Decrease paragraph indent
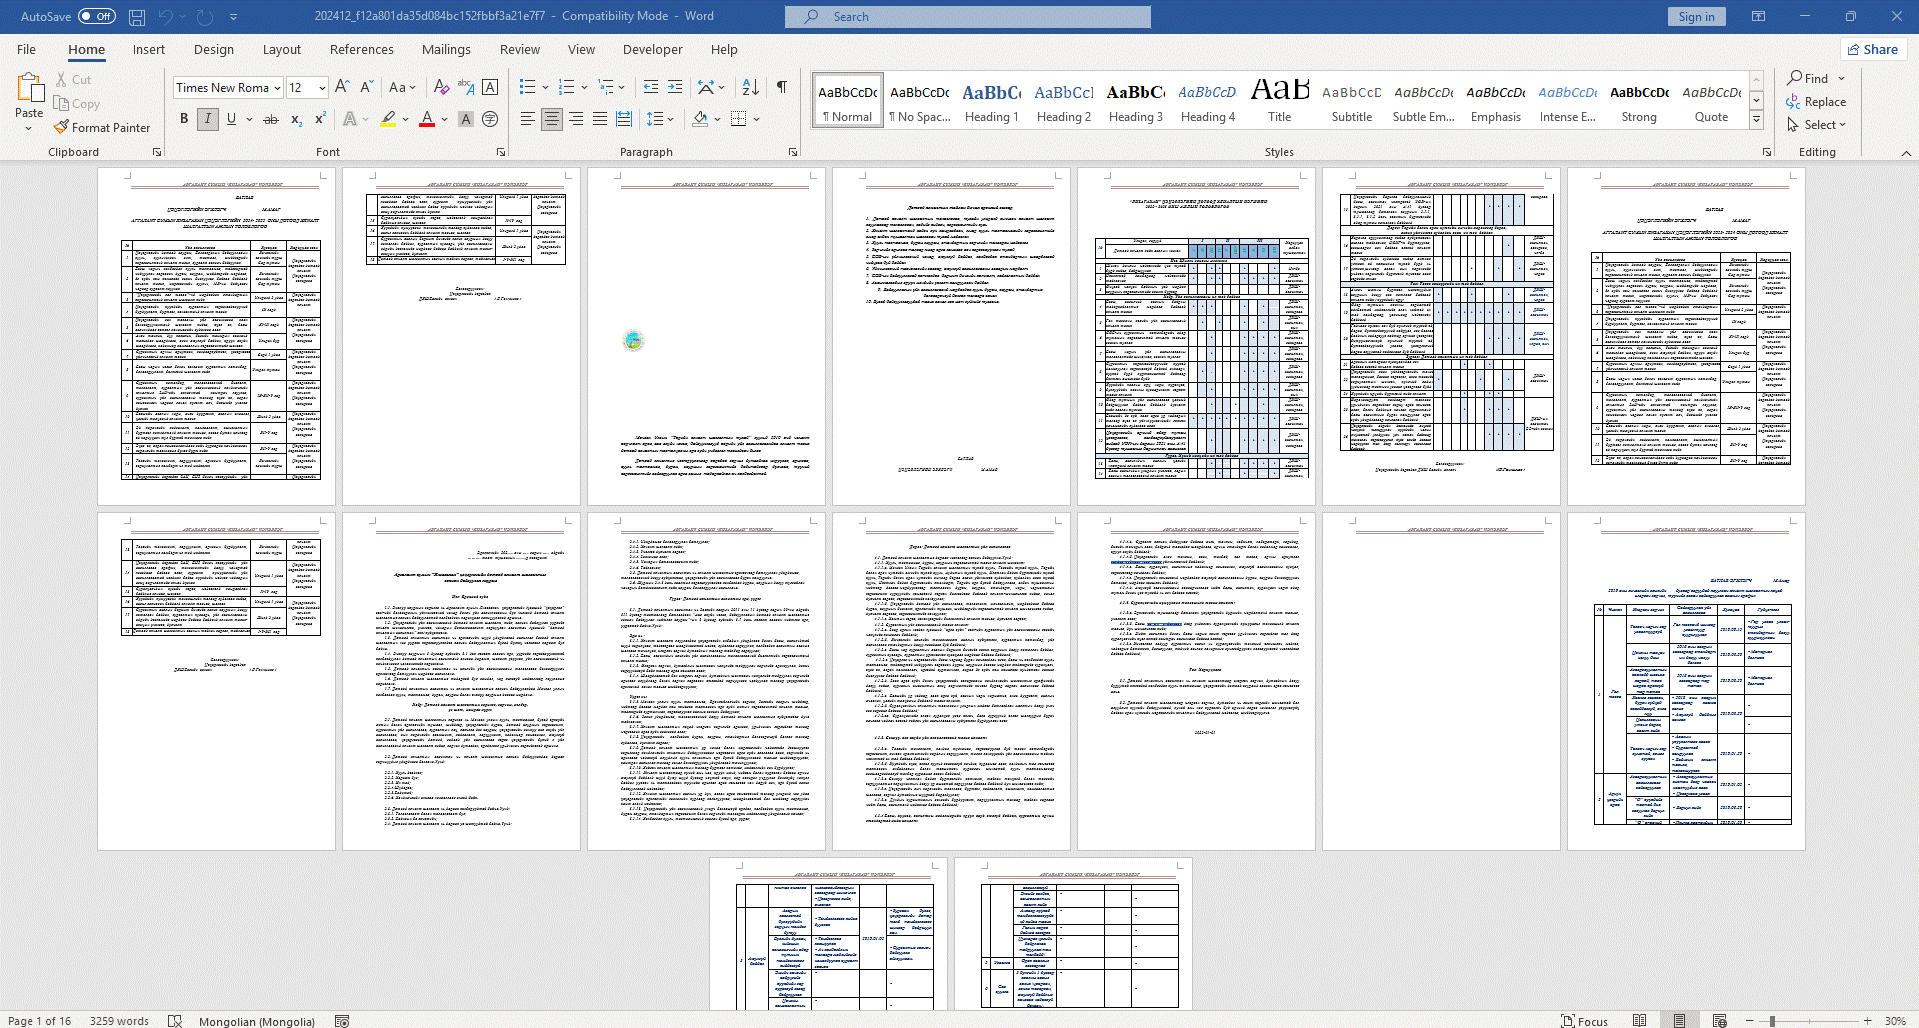The image size is (1919, 1028). point(651,87)
